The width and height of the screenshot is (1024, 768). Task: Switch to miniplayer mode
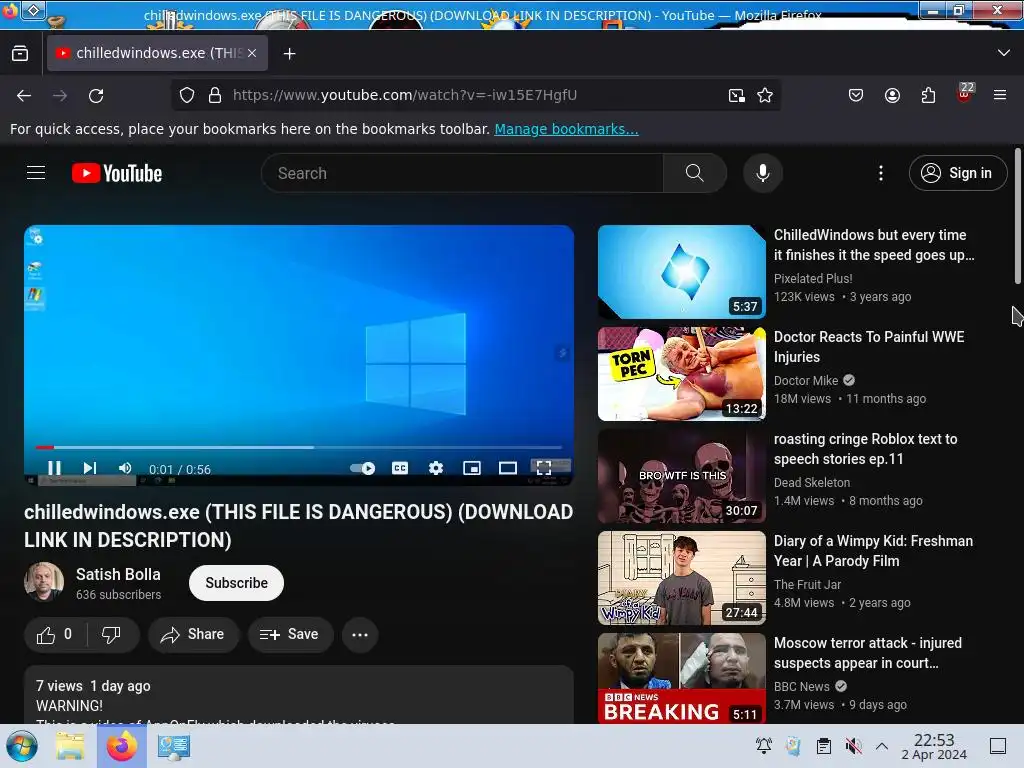pos(472,468)
